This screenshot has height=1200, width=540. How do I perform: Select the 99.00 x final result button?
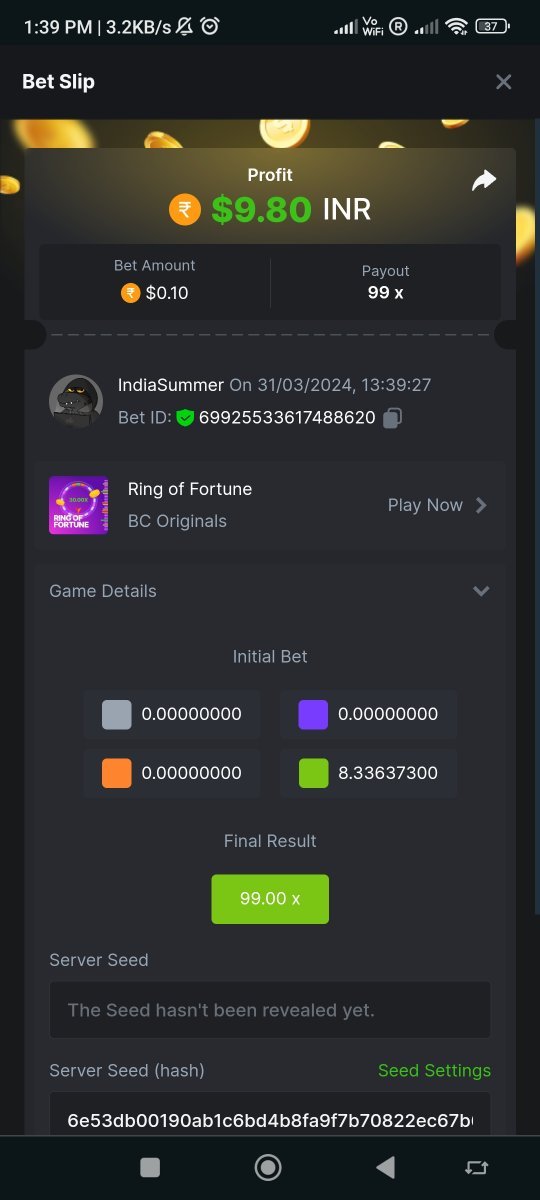click(x=270, y=898)
